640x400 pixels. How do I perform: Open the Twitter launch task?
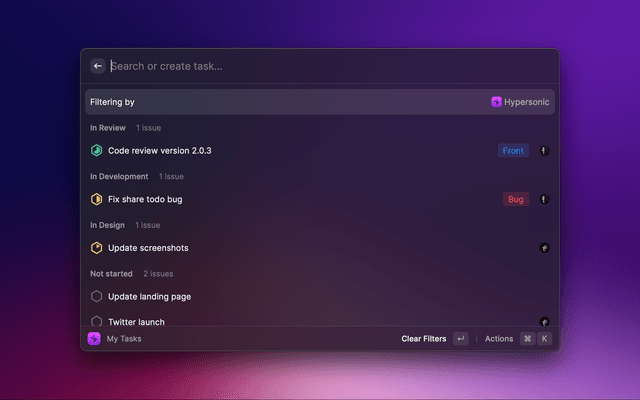(x=136, y=322)
